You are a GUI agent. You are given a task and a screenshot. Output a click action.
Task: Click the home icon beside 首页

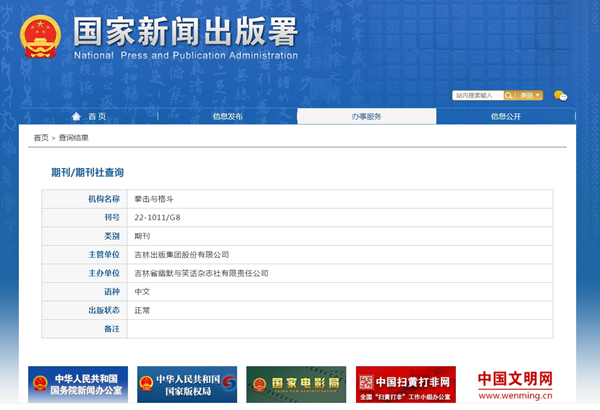pos(76,116)
